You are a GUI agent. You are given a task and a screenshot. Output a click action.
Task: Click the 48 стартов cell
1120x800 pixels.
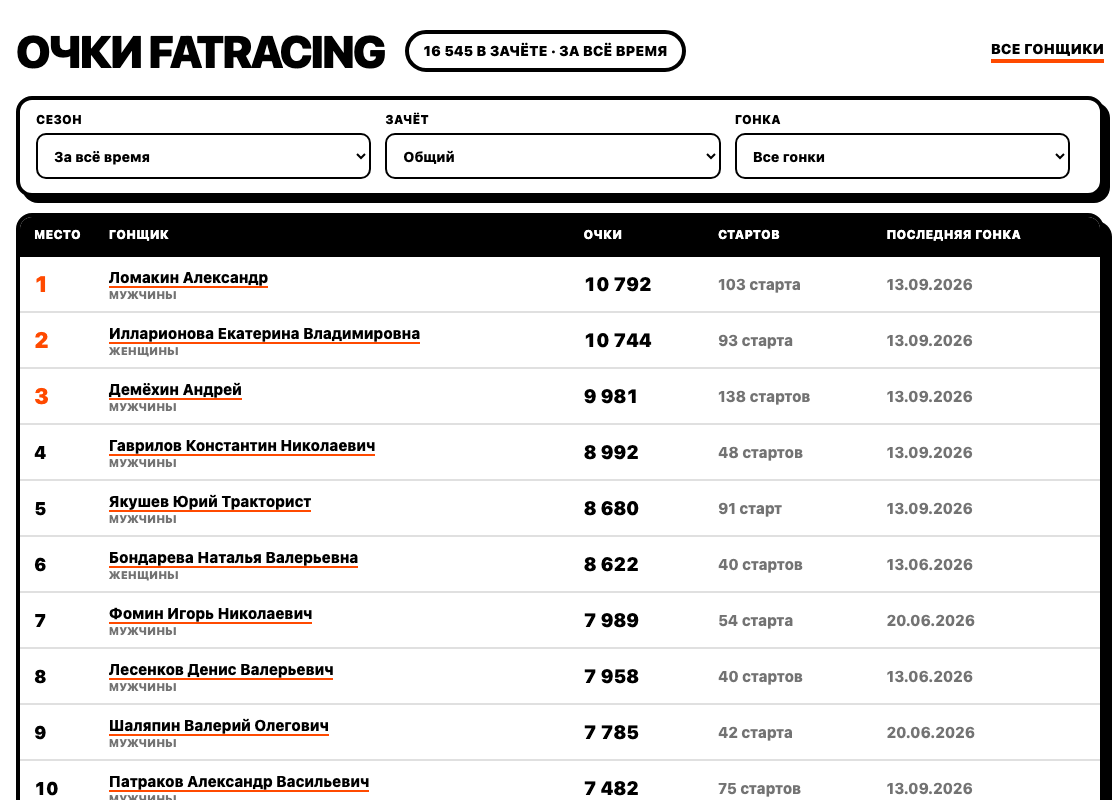tap(760, 452)
